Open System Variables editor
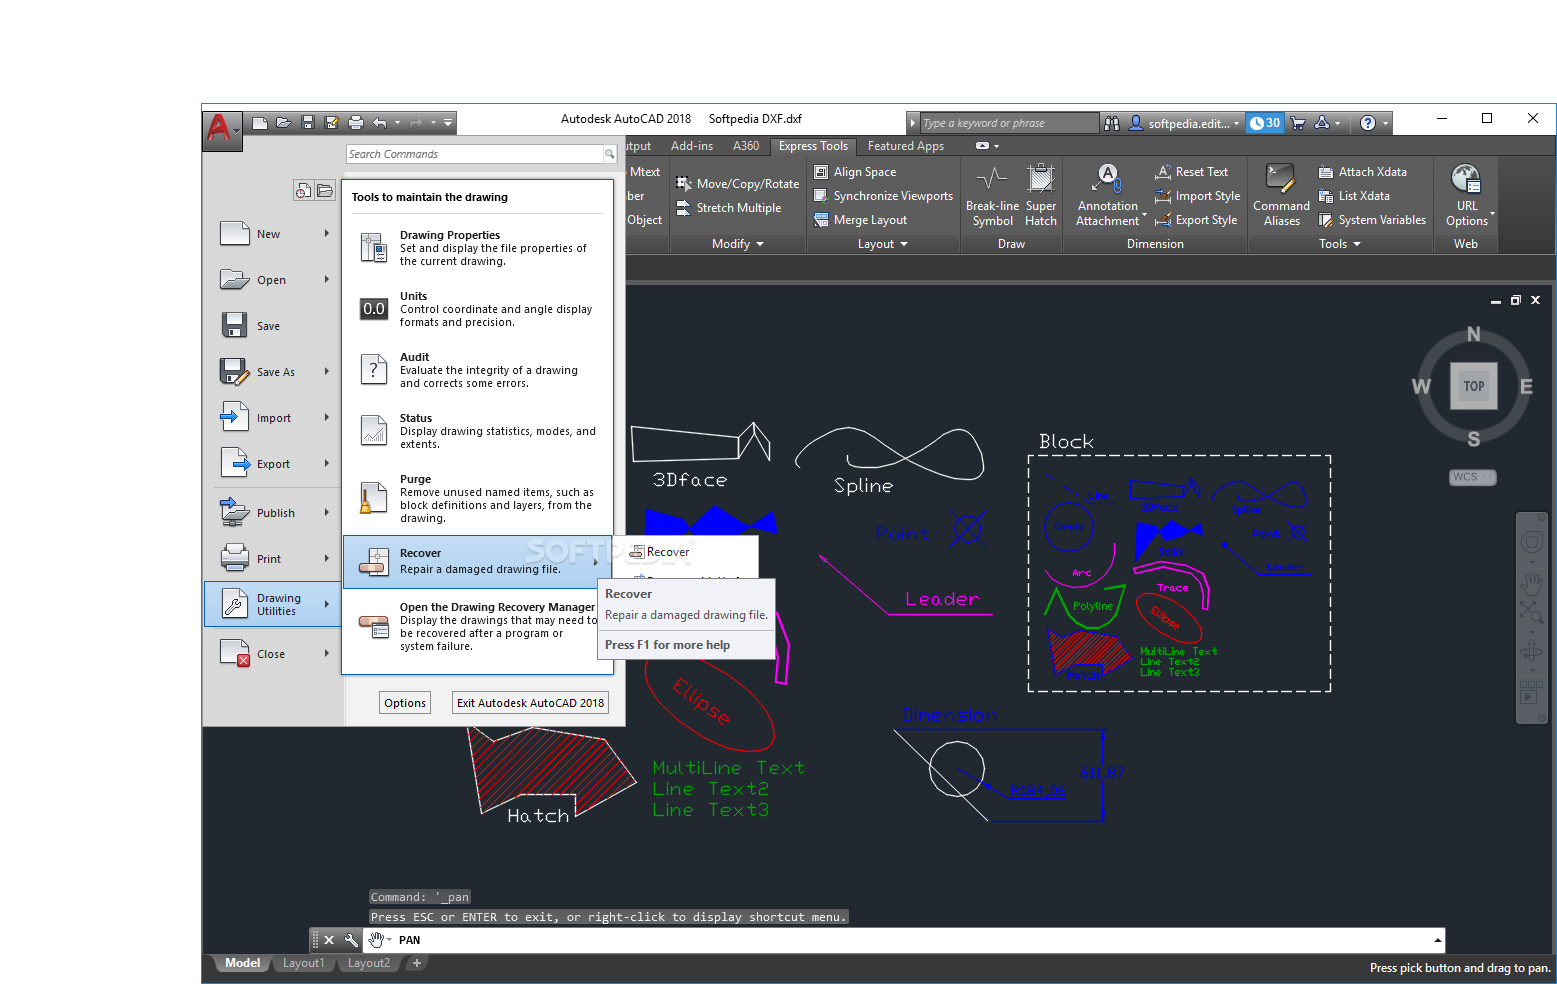The height and width of the screenshot is (984, 1557). click(x=1372, y=220)
